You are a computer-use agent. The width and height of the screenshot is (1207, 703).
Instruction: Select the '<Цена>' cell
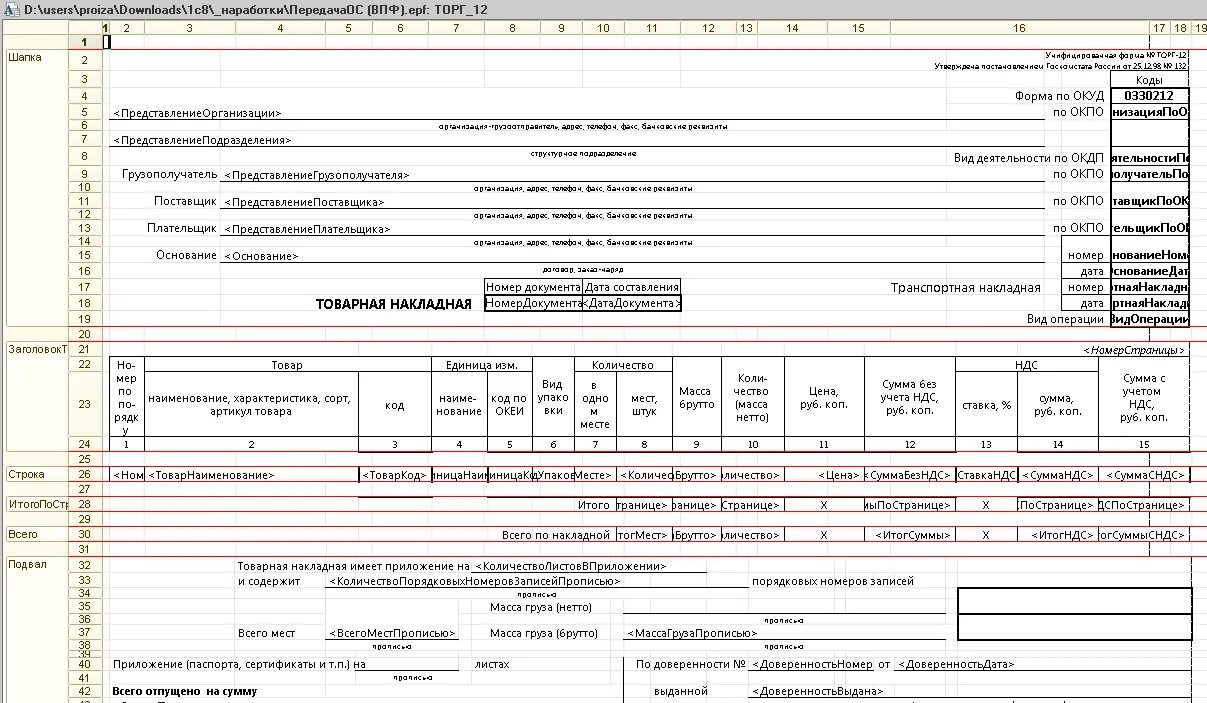[x=823, y=475]
